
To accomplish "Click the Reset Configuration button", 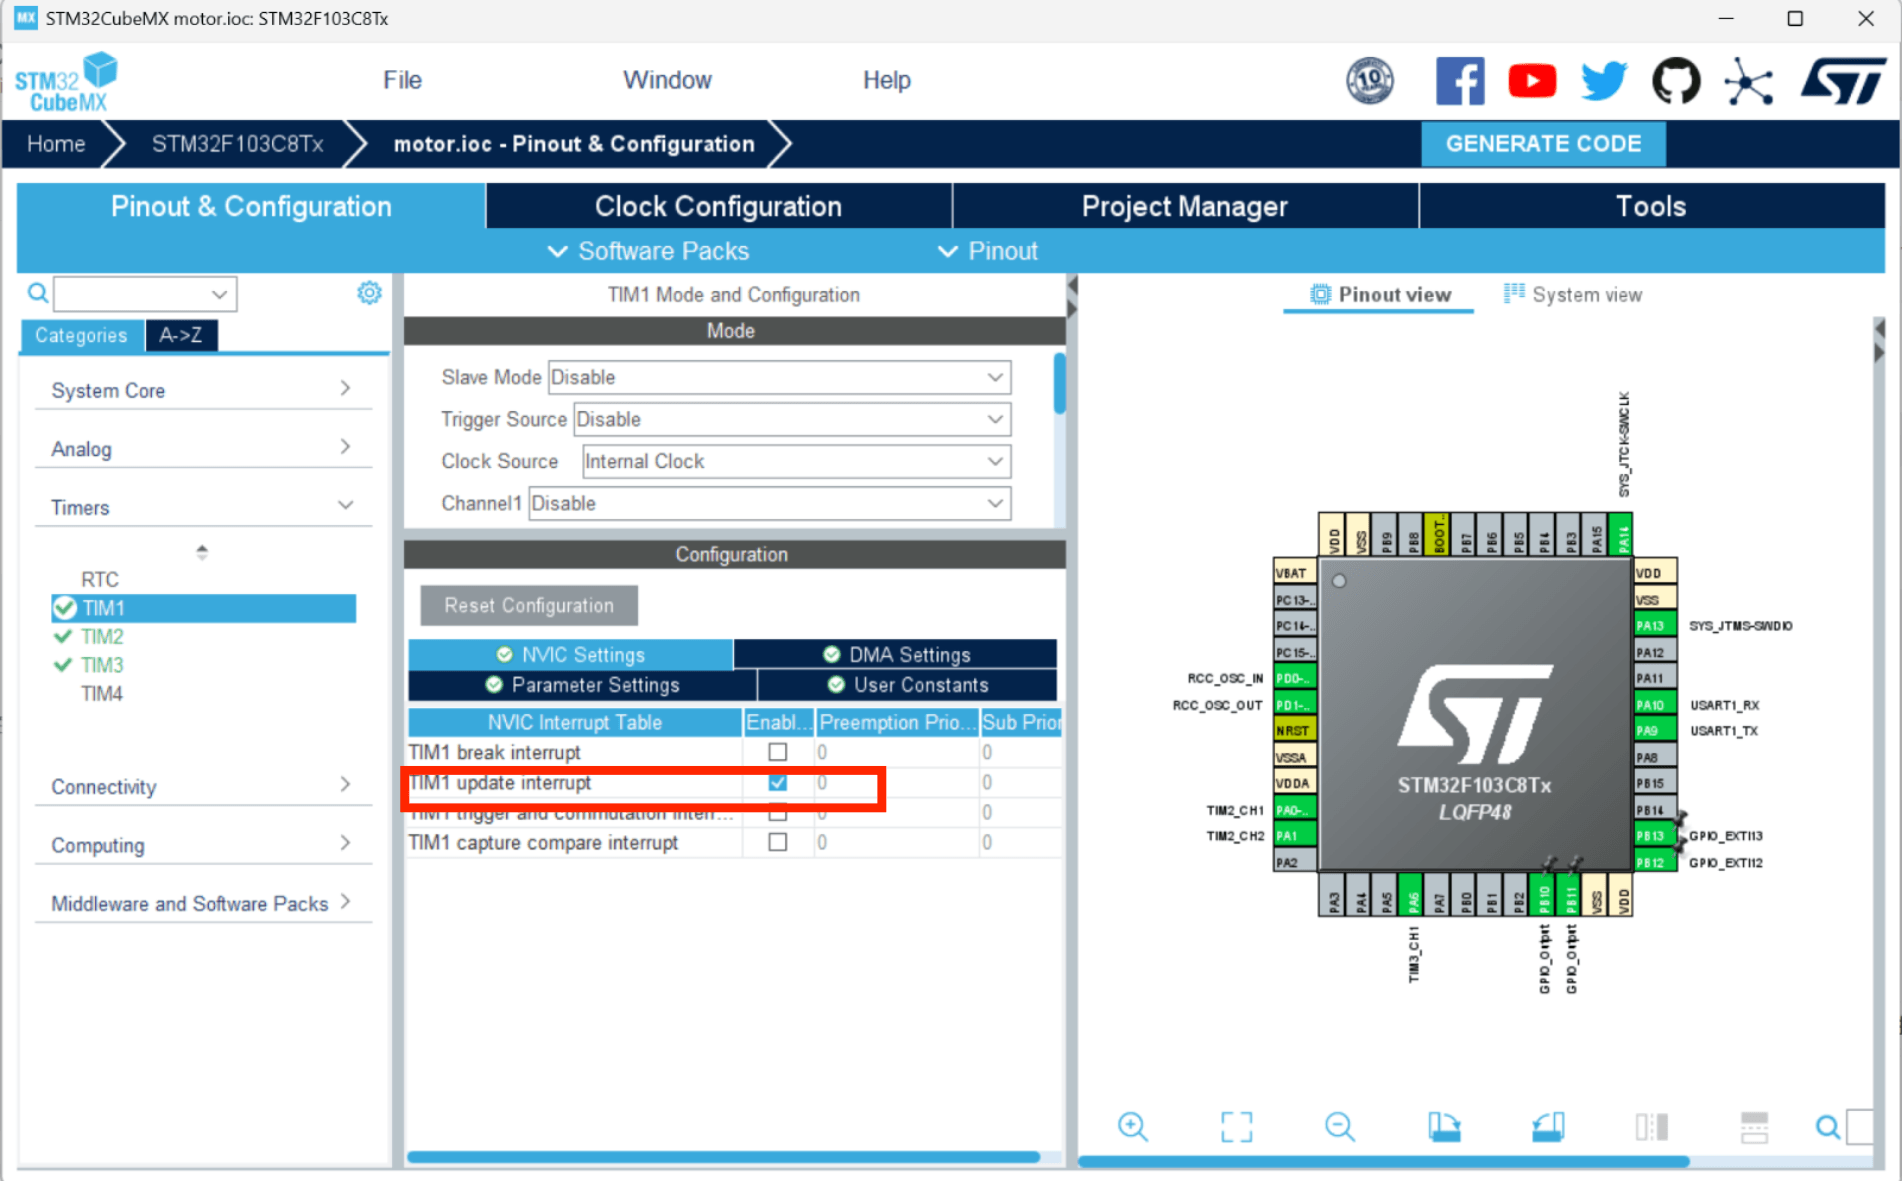I will click(x=529, y=605).
